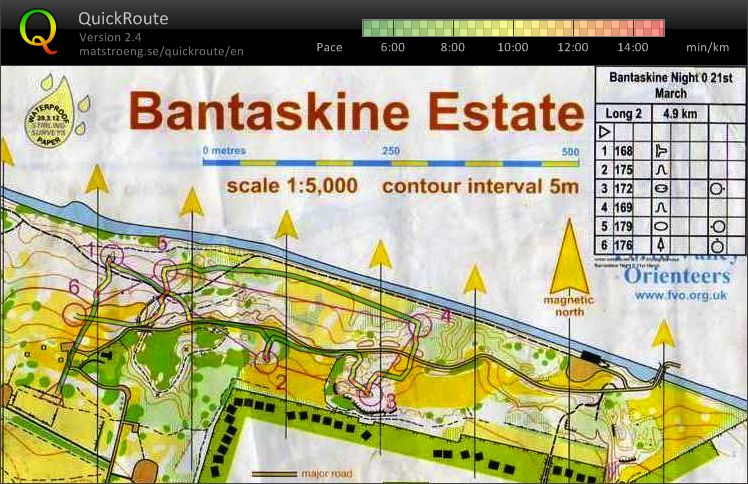Click the 'min/km' unit label
748x484 pixels.
tap(707, 47)
